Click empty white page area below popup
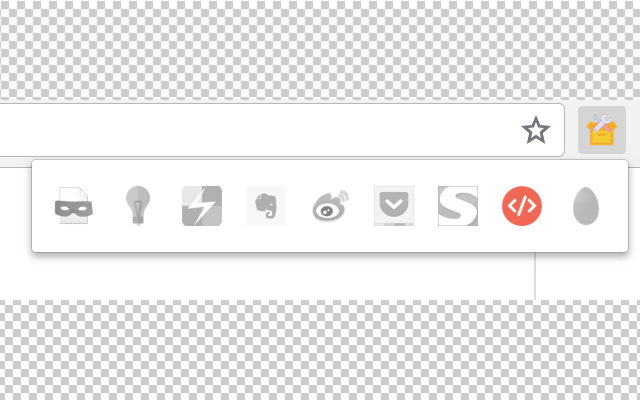640x400 pixels. 265,276
